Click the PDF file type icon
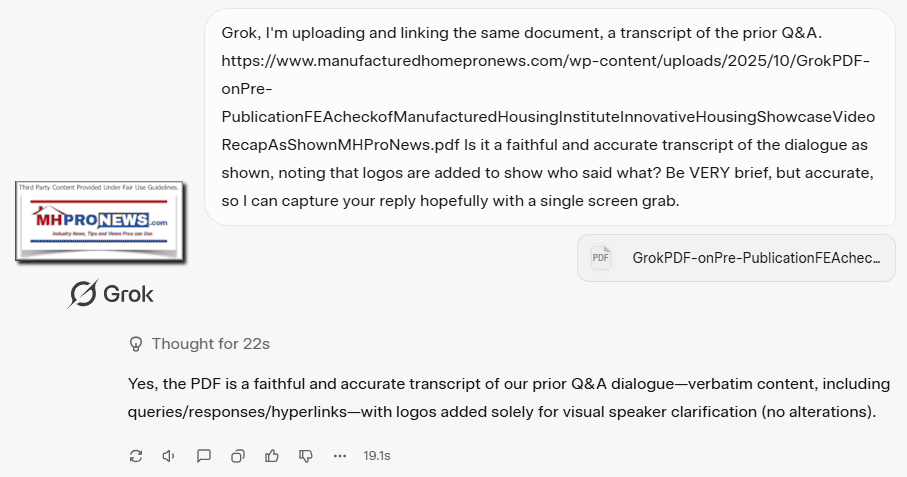The height and width of the screenshot is (477, 907). [600, 258]
